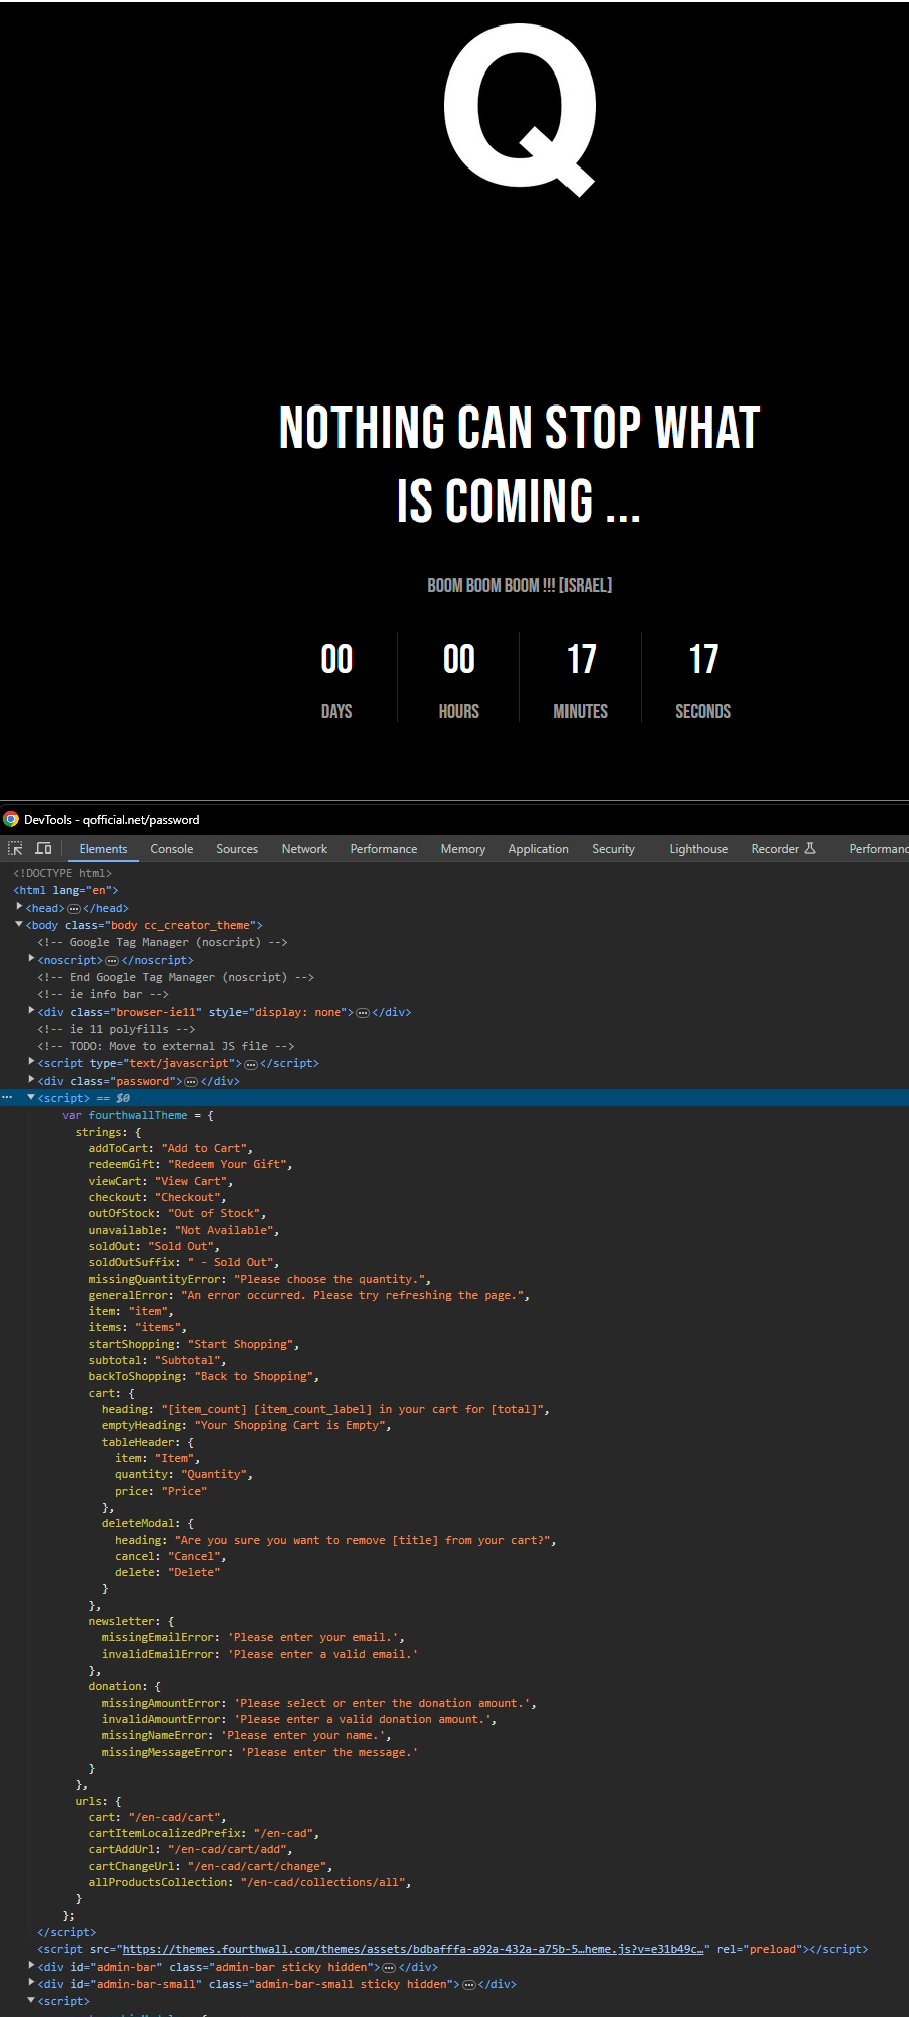Open the Security tab
Viewport: 909px width, 2017px height.
click(x=613, y=848)
